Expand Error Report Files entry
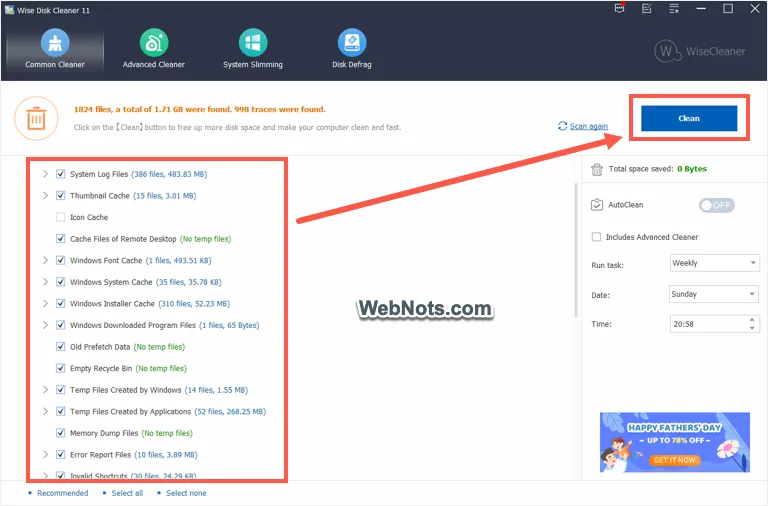Image resolution: width=768 pixels, height=506 pixels. [x=45, y=455]
